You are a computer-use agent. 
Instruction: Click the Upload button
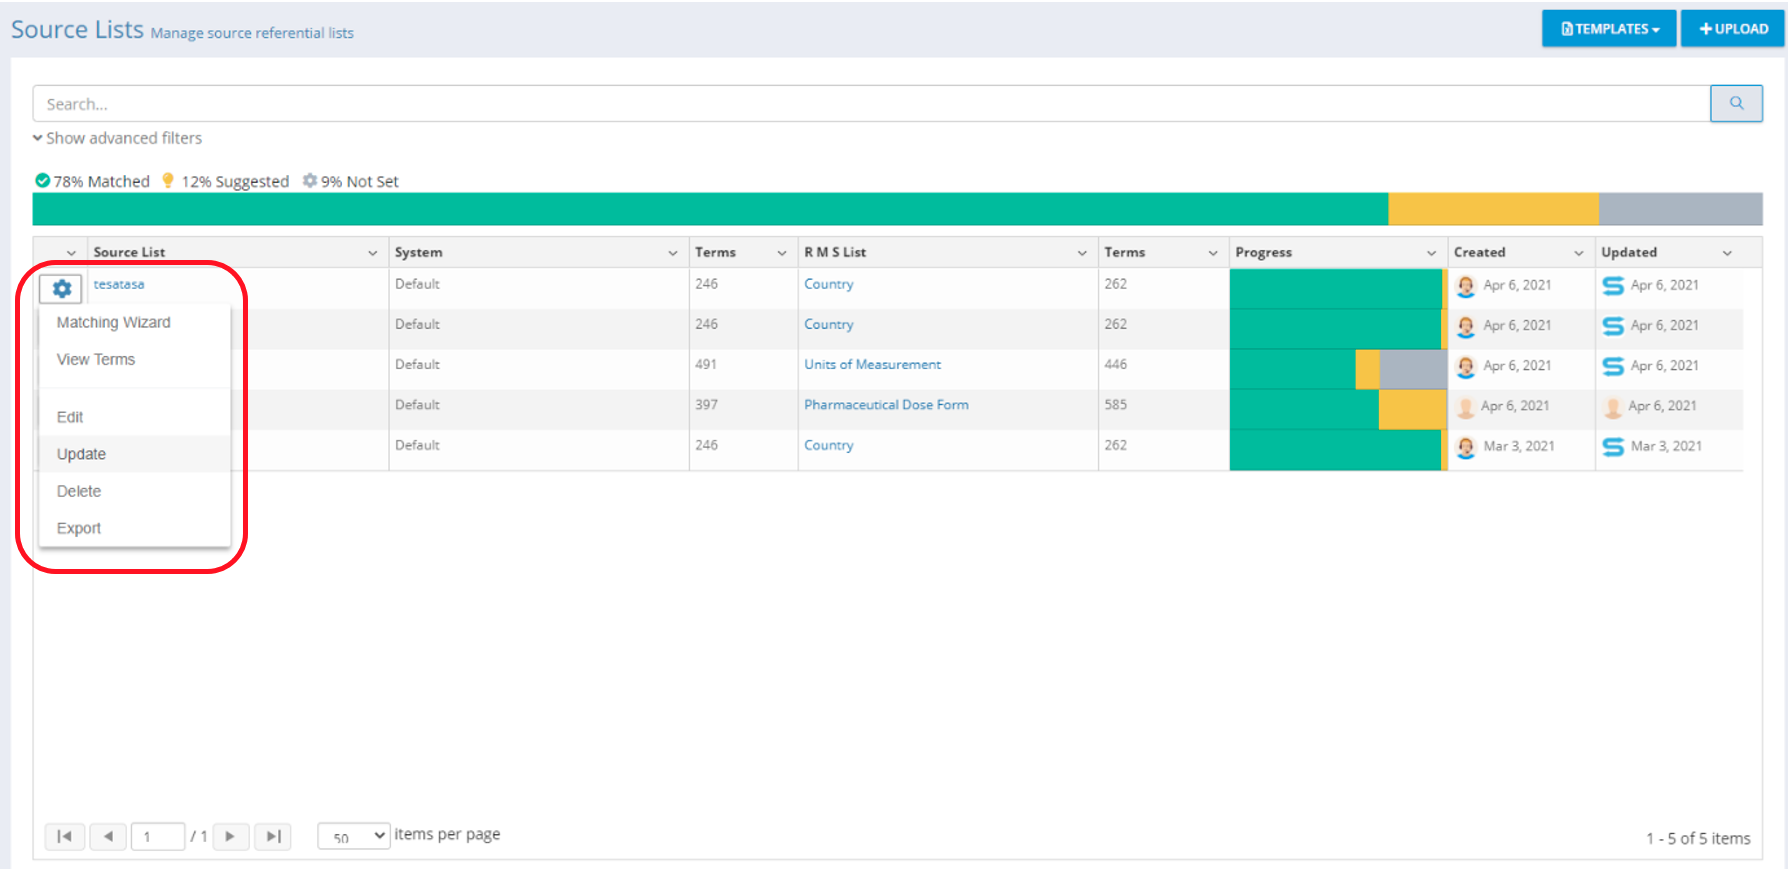pos(1733,29)
